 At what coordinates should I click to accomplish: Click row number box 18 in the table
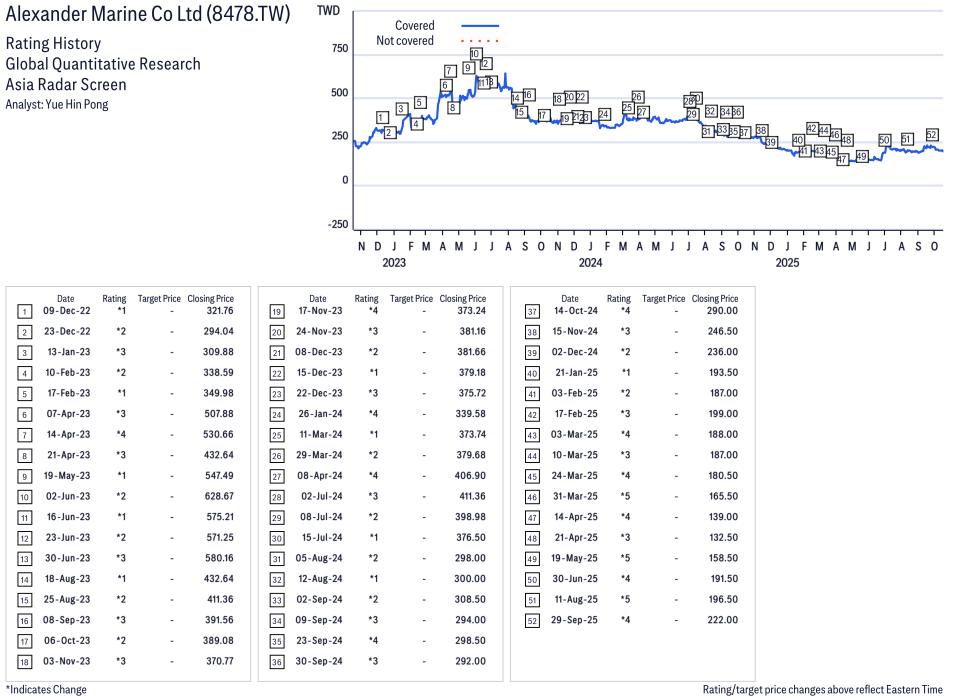pos(24,661)
